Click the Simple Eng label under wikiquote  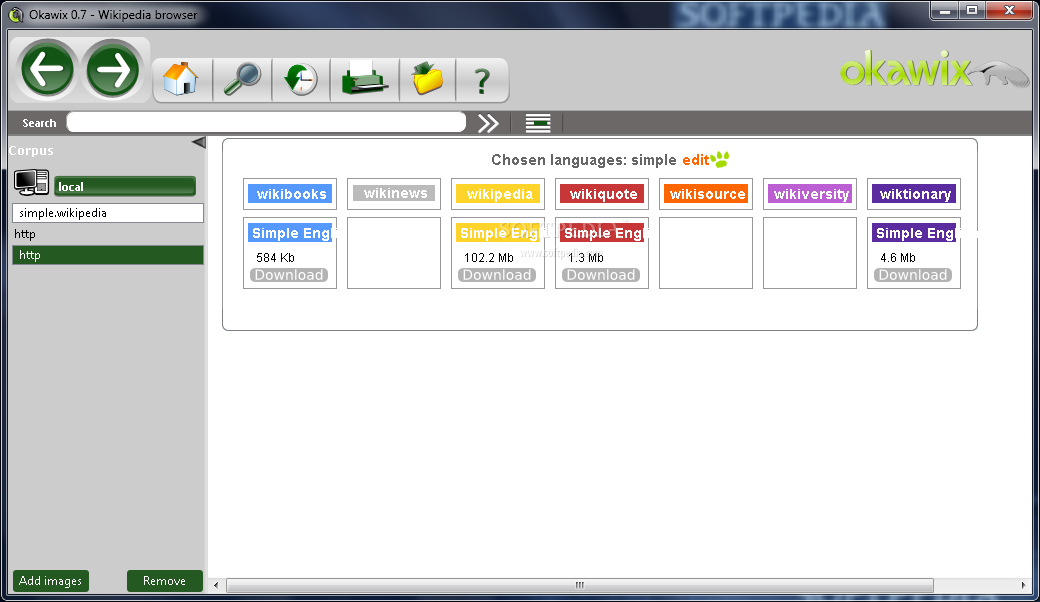coord(602,233)
